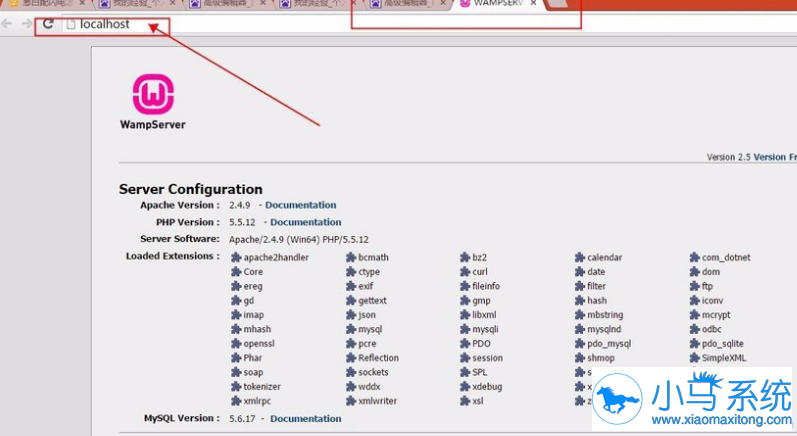Viewport: 797px width, 436px height.
Task: Click the bcmath extension icon
Action: pyautogui.click(x=351, y=257)
